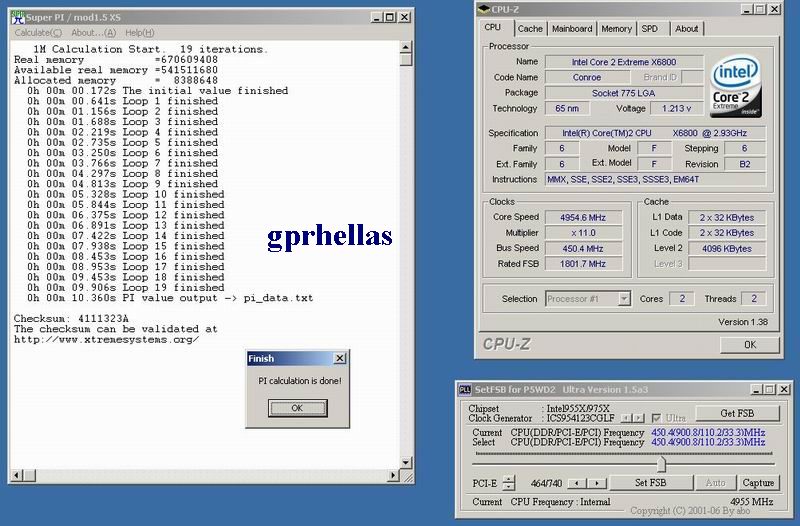Click right arrow next to 464/740
Screen dimensions: 800x526
(596, 483)
